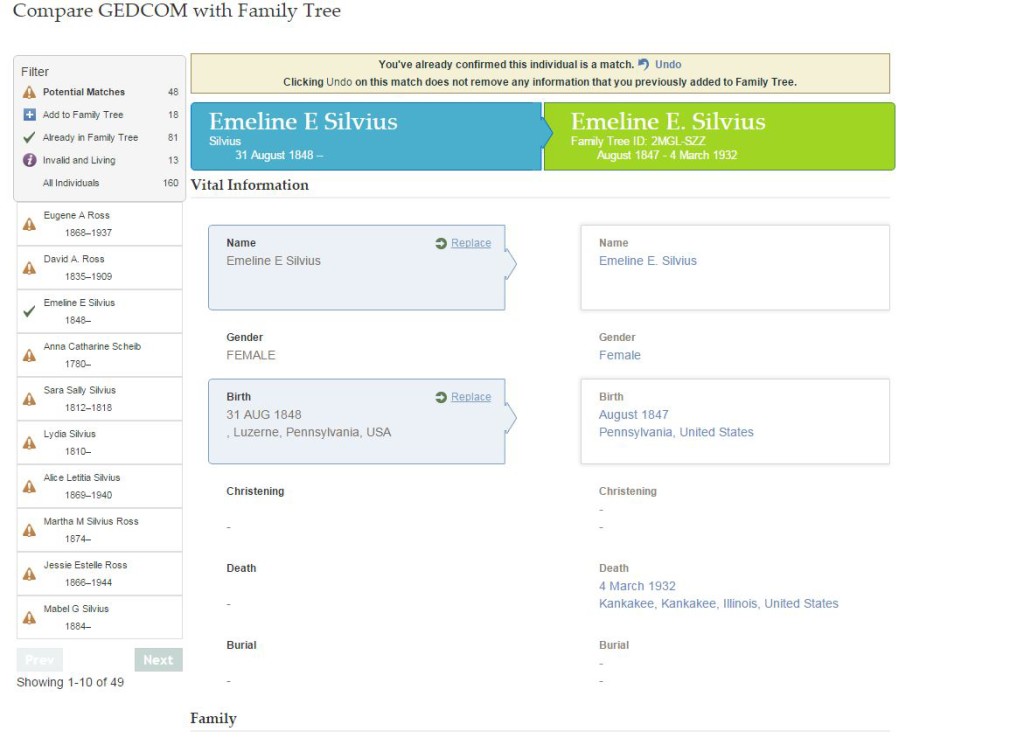The image size is (1024, 752).
Task: Select Mabel G Silvius in the list
Action: tap(99, 618)
